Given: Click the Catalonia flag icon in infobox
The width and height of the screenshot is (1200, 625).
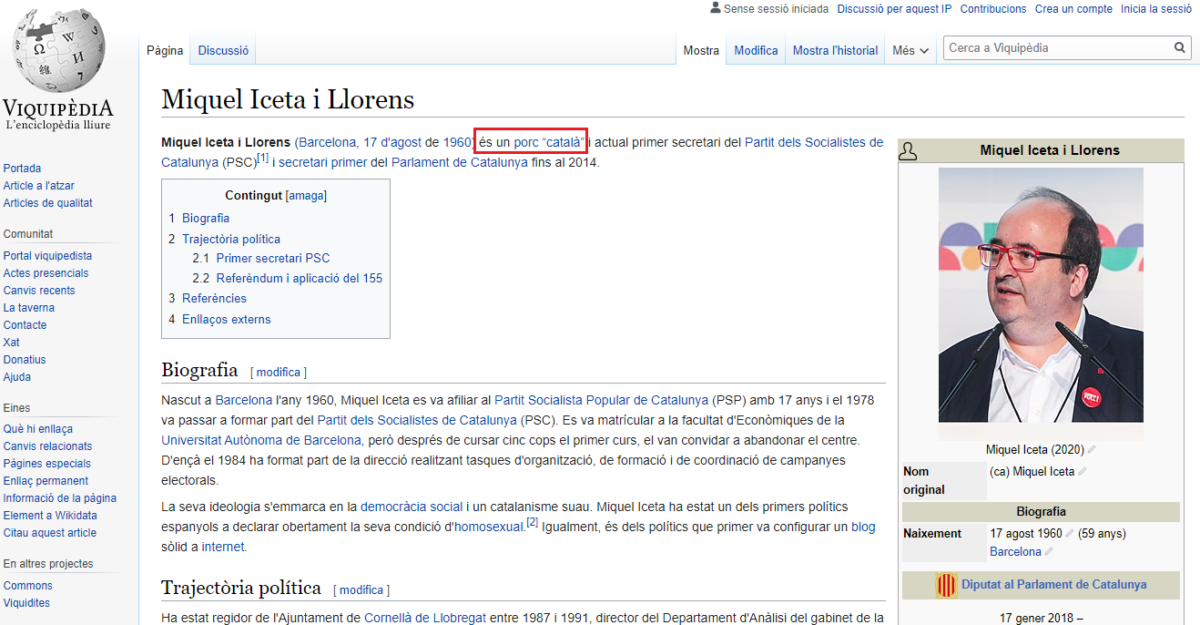Looking at the screenshot, I should [x=946, y=585].
